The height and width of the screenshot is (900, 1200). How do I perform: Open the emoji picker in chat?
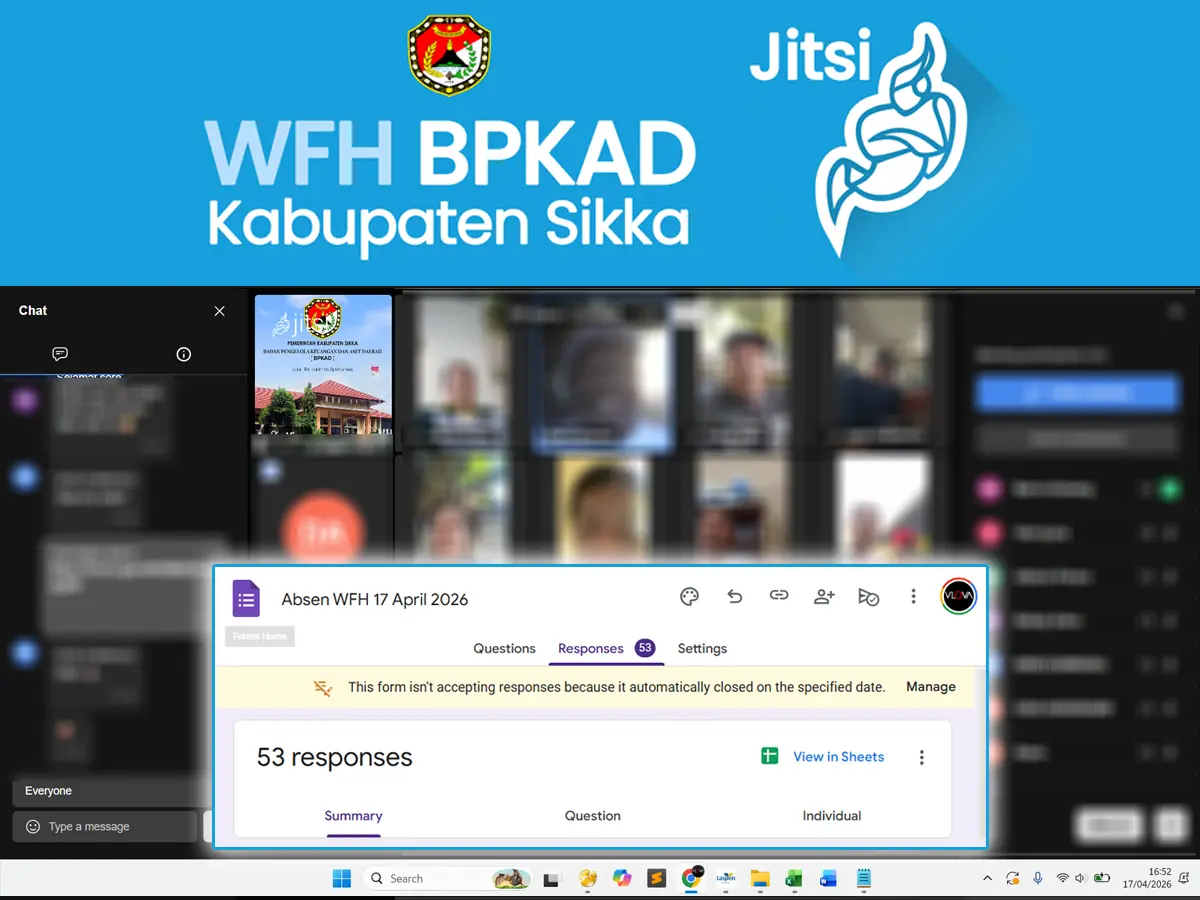tap(33, 827)
